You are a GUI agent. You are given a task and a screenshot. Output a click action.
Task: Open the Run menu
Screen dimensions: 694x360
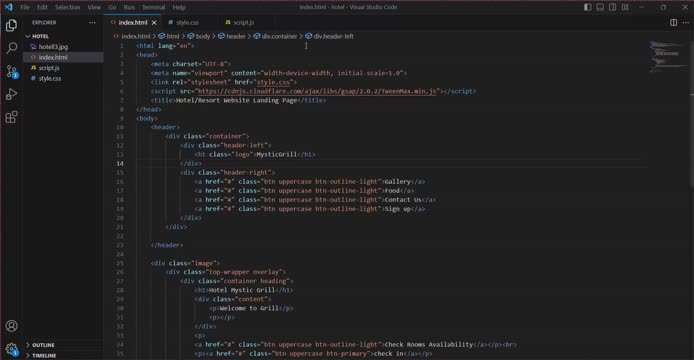[x=129, y=7]
